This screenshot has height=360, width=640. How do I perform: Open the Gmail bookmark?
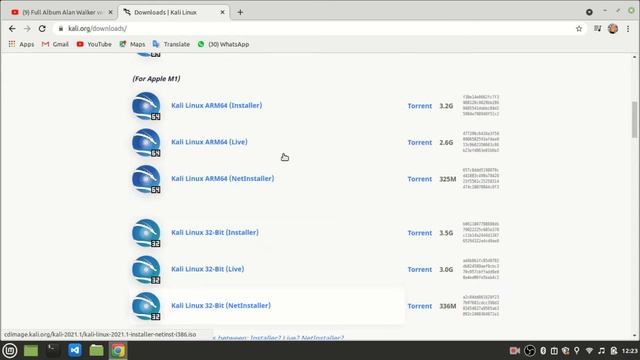pos(55,44)
